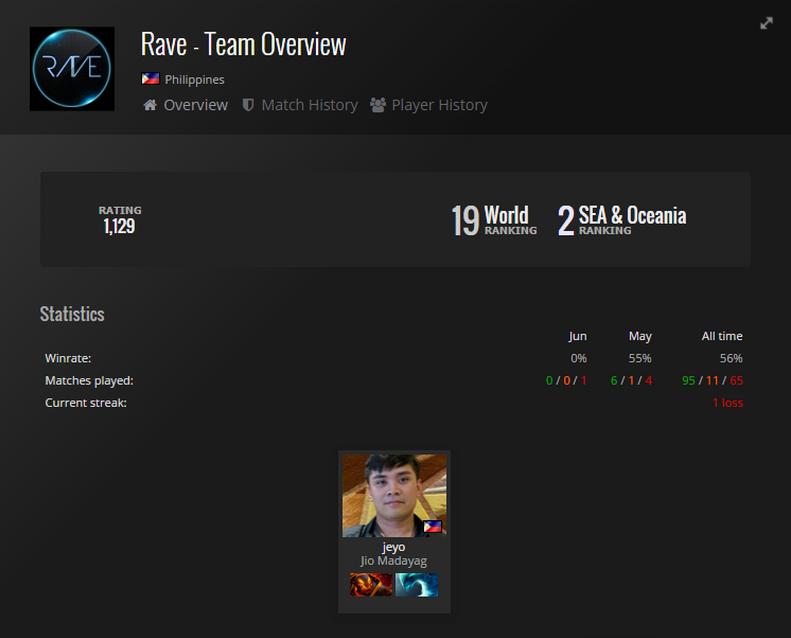The image size is (791, 638).
Task: Click the May matches record 6 / 1 / 4
Action: point(631,380)
